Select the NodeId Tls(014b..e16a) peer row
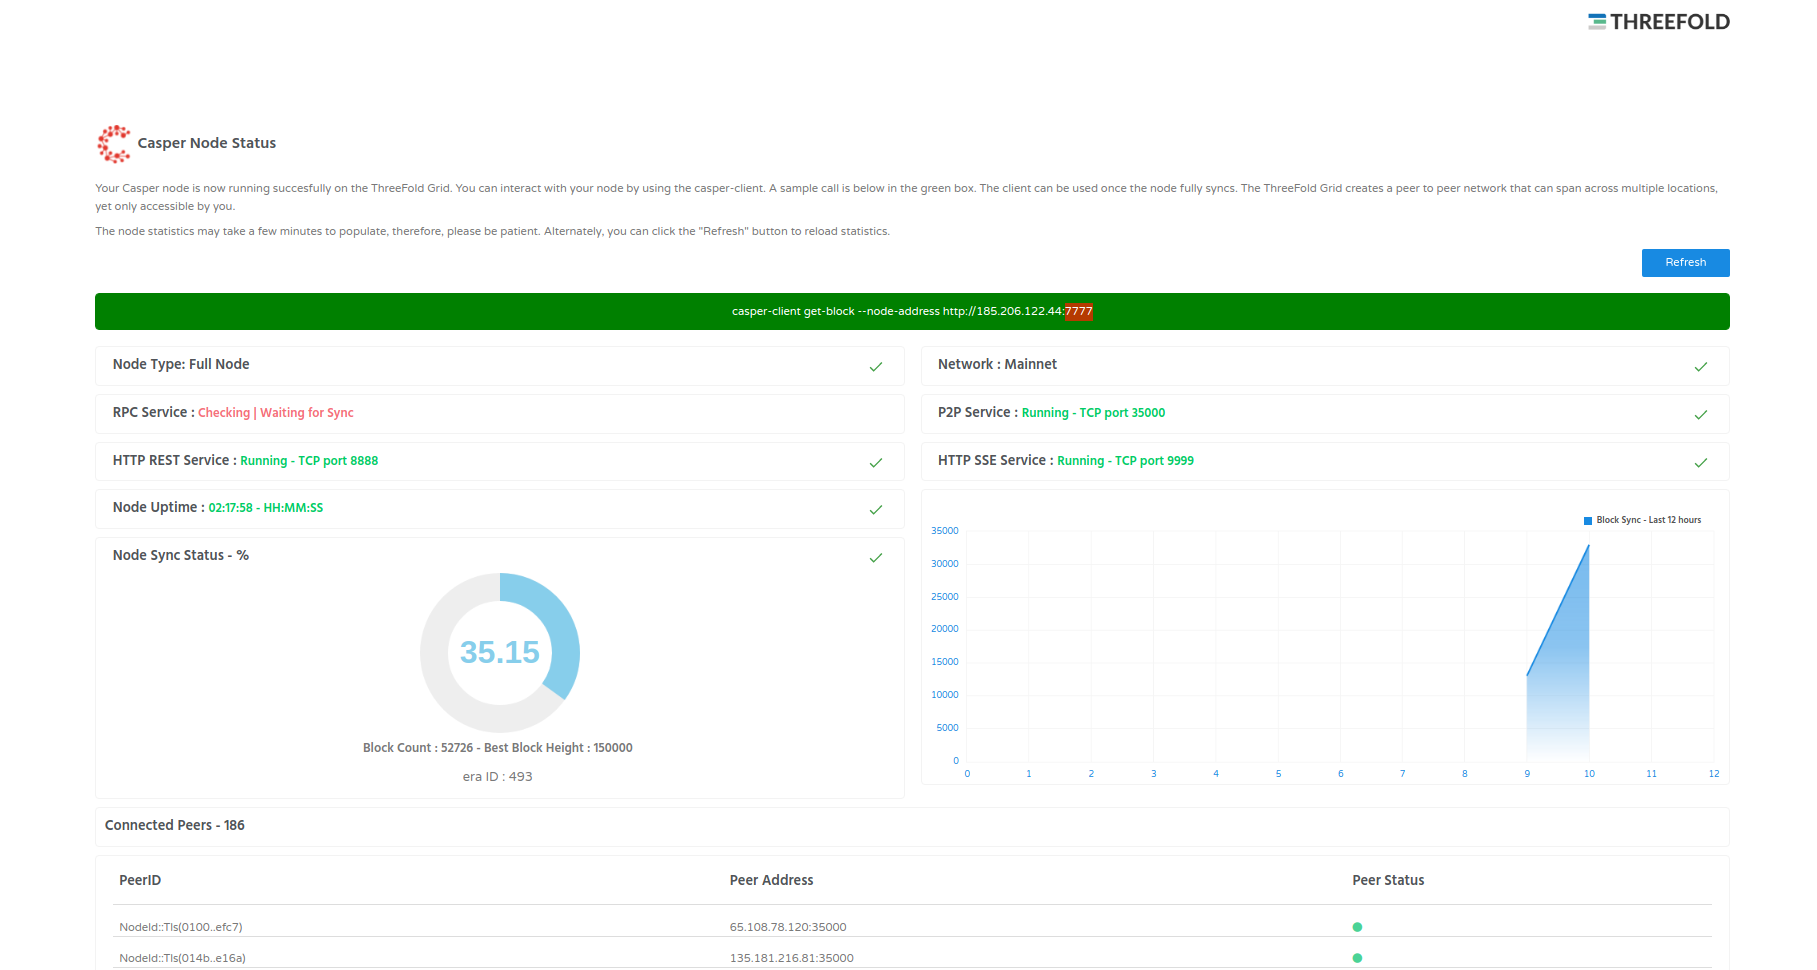 pos(182,958)
